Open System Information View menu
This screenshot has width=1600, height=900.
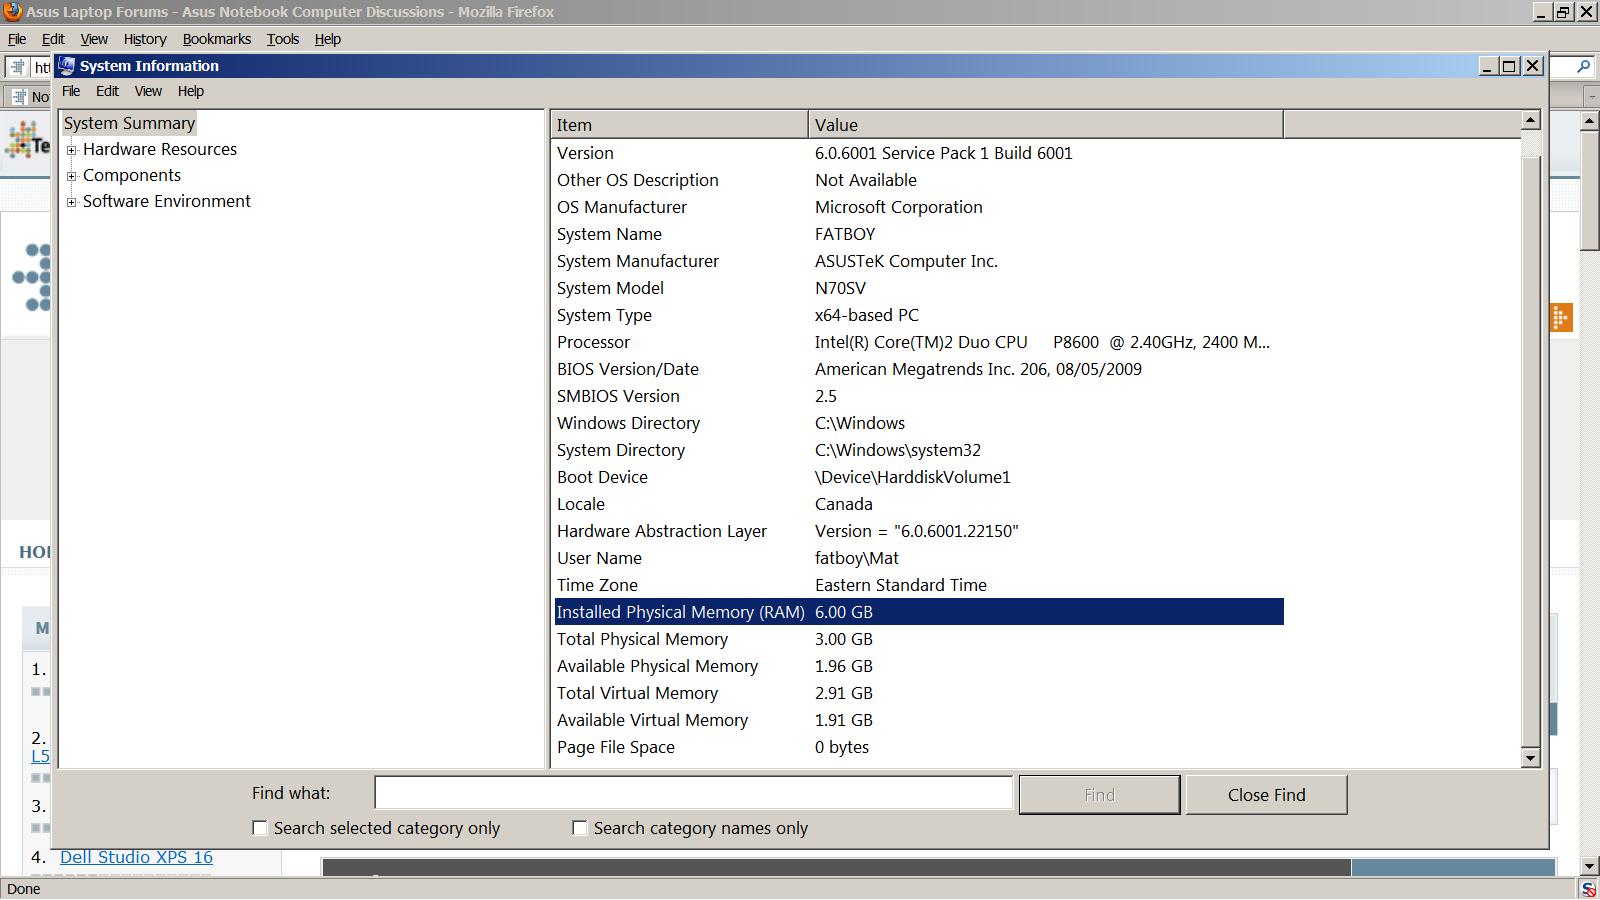(148, 91)
